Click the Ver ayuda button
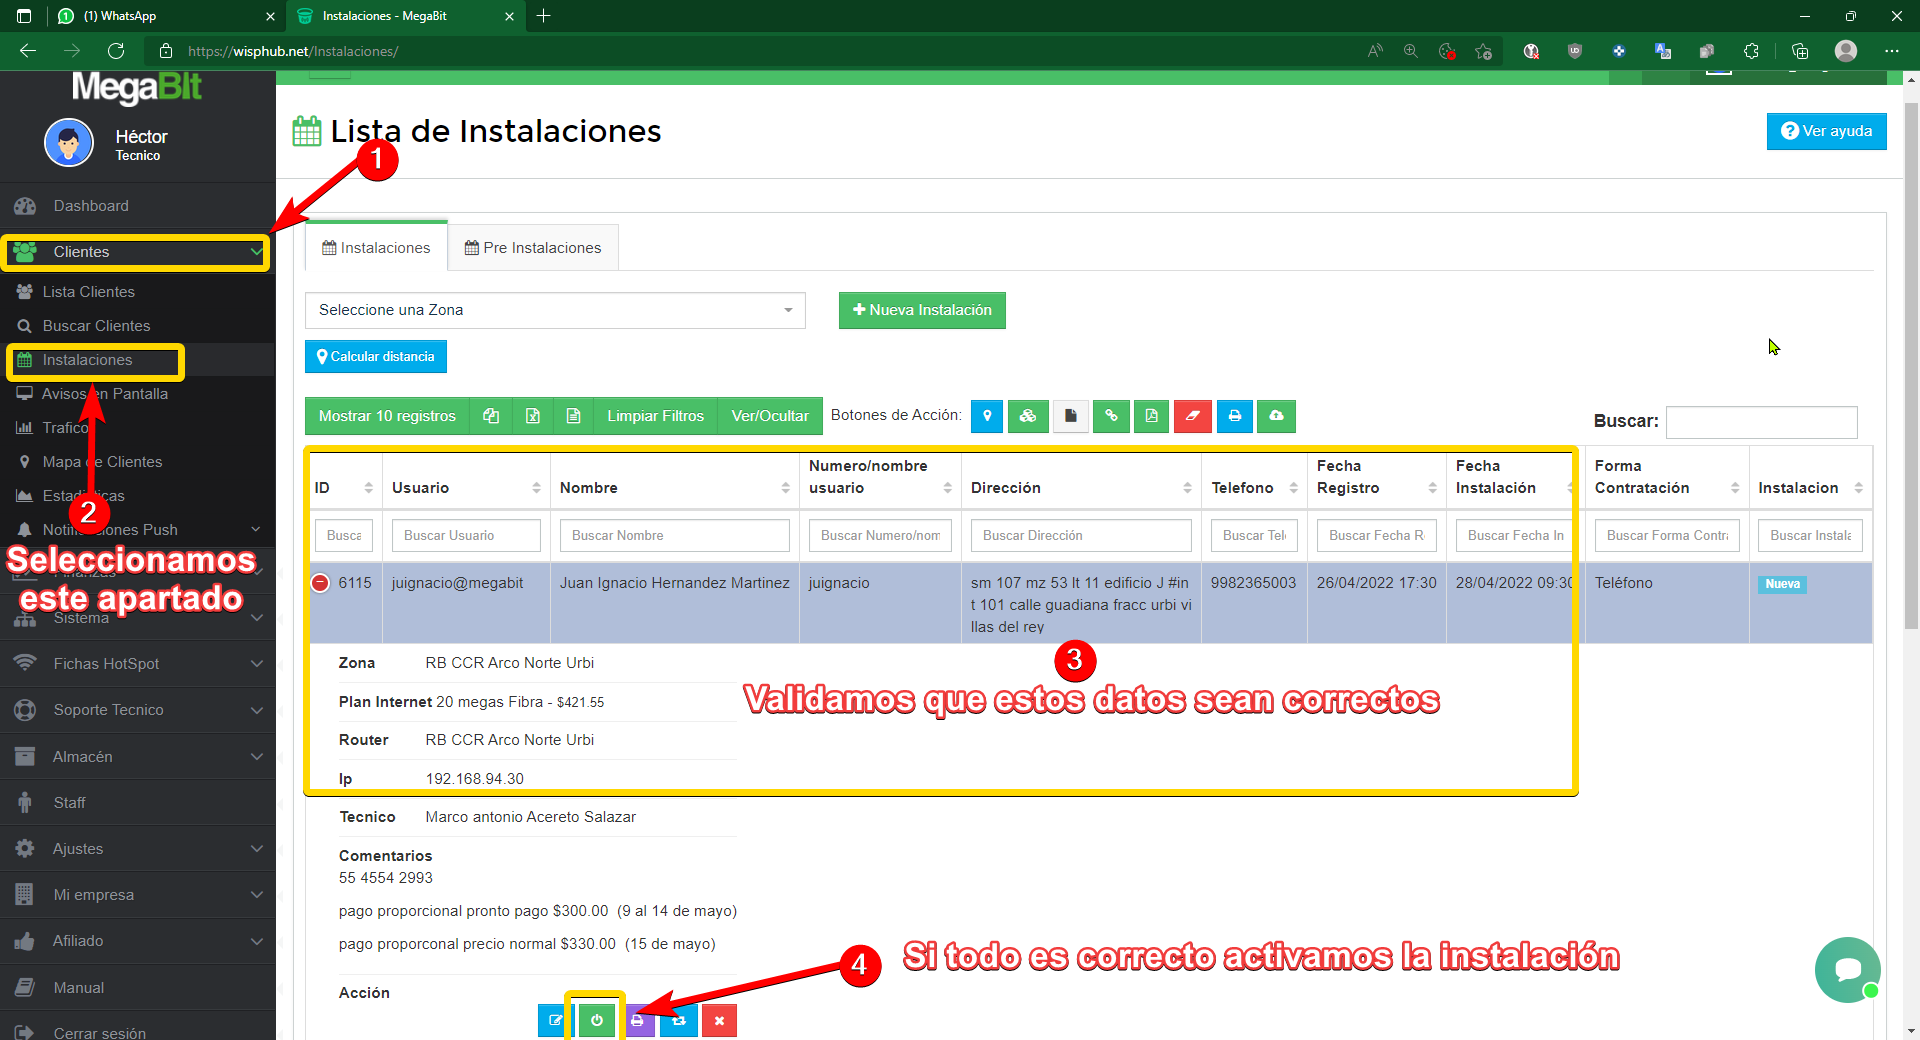The width and height of the screenshot is (1920, 1040). tap(1827, 131)
